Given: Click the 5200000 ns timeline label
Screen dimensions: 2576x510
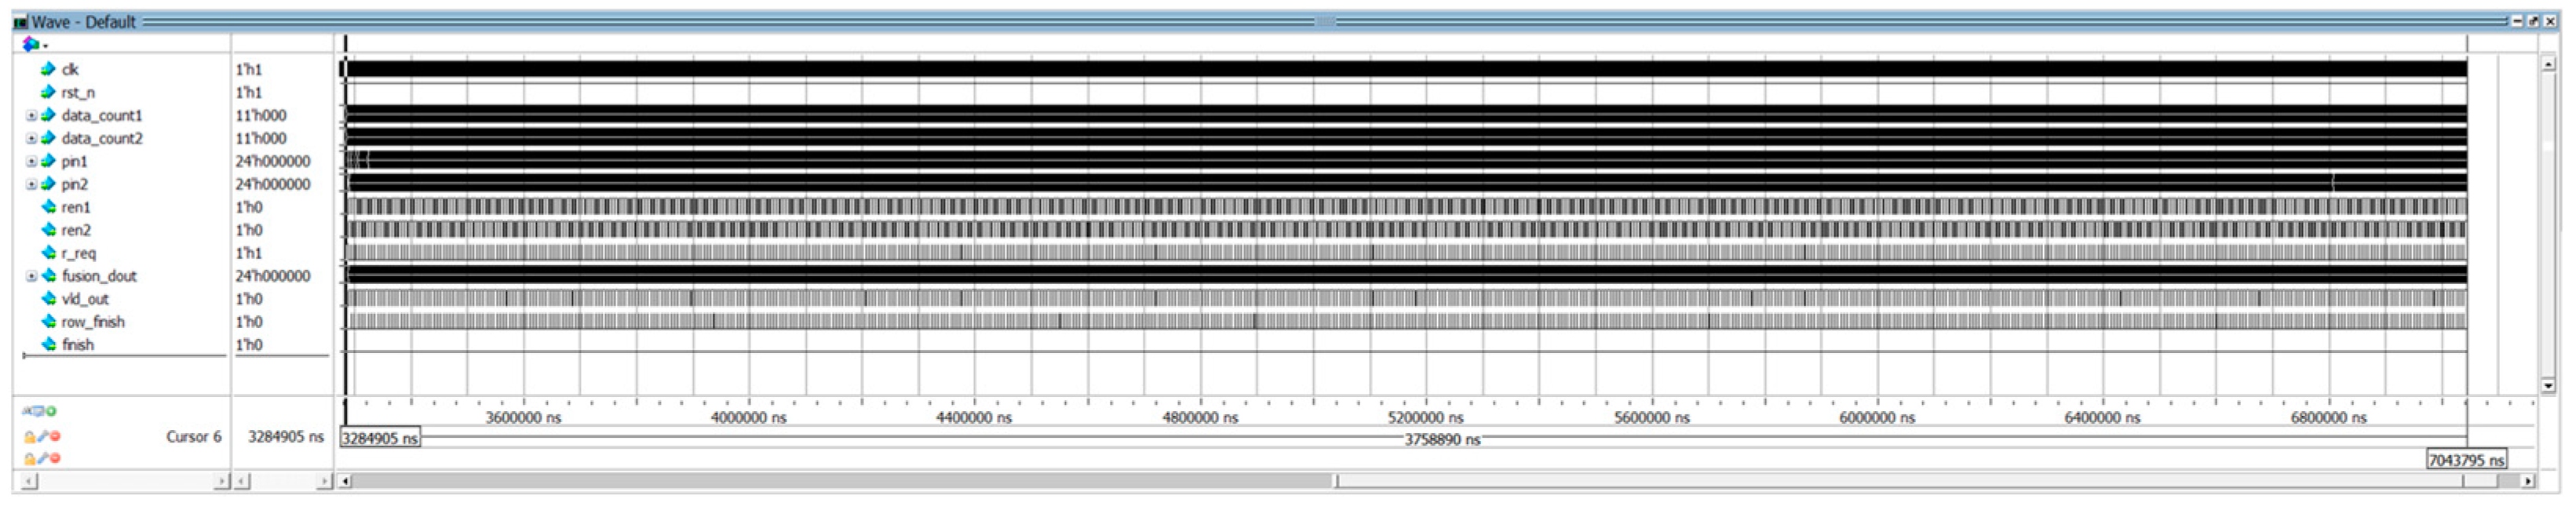Looking at the screenshot, I should pyautogui.click(x=1425, y=418).
